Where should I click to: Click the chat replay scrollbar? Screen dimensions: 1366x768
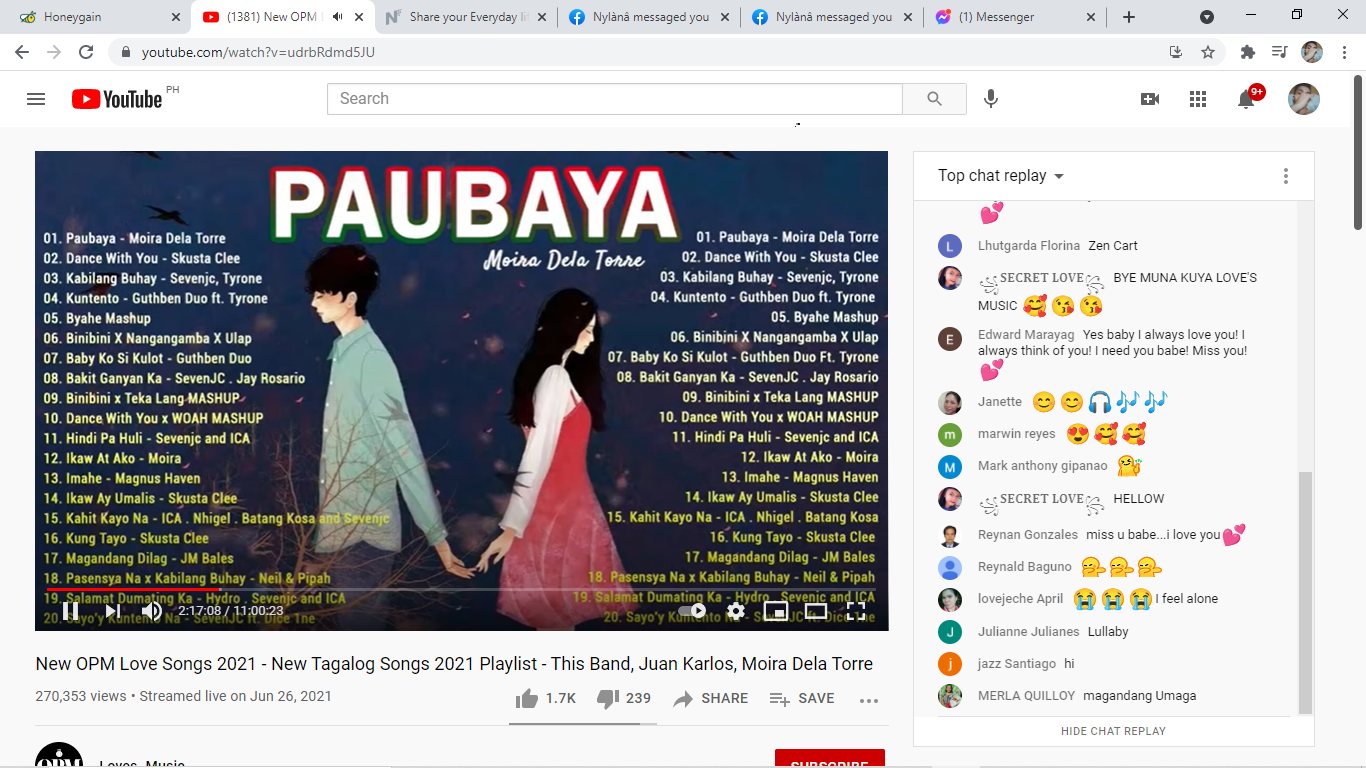(1304, 591)
